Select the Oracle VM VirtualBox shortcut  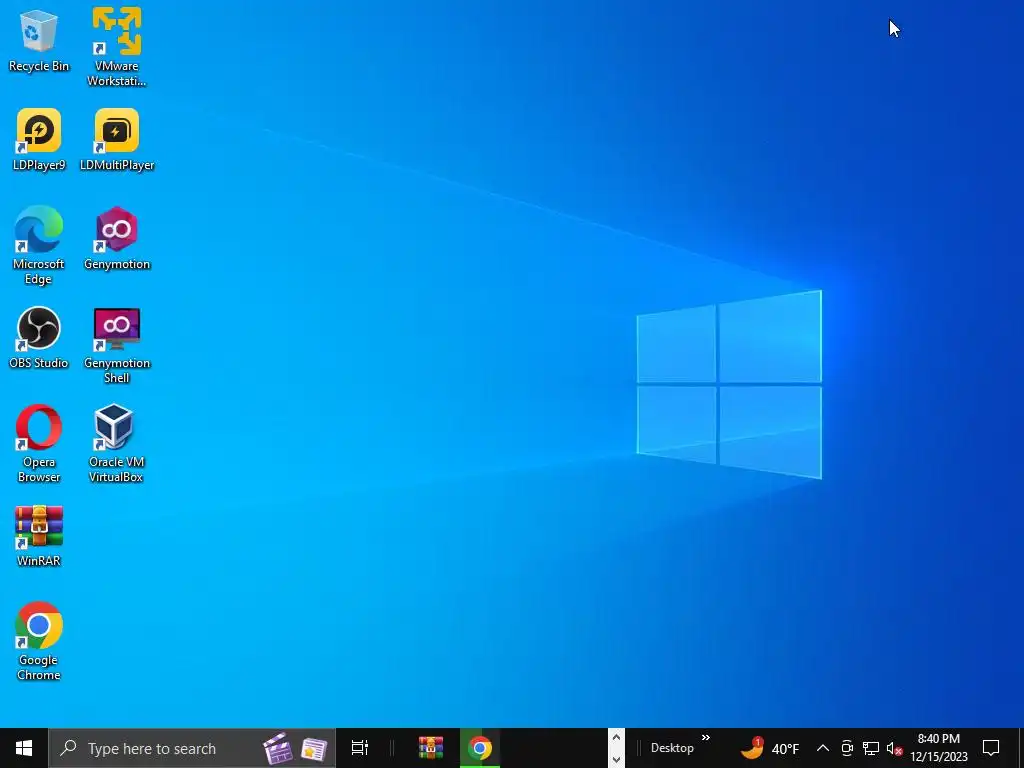[116, 444]
